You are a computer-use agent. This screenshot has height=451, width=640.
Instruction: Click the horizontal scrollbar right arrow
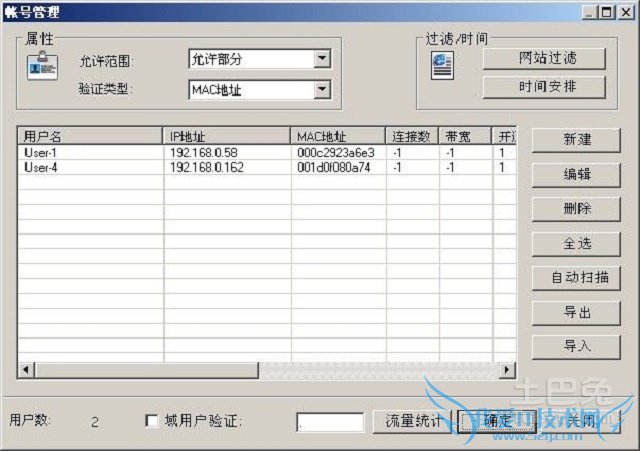point(507,370)
